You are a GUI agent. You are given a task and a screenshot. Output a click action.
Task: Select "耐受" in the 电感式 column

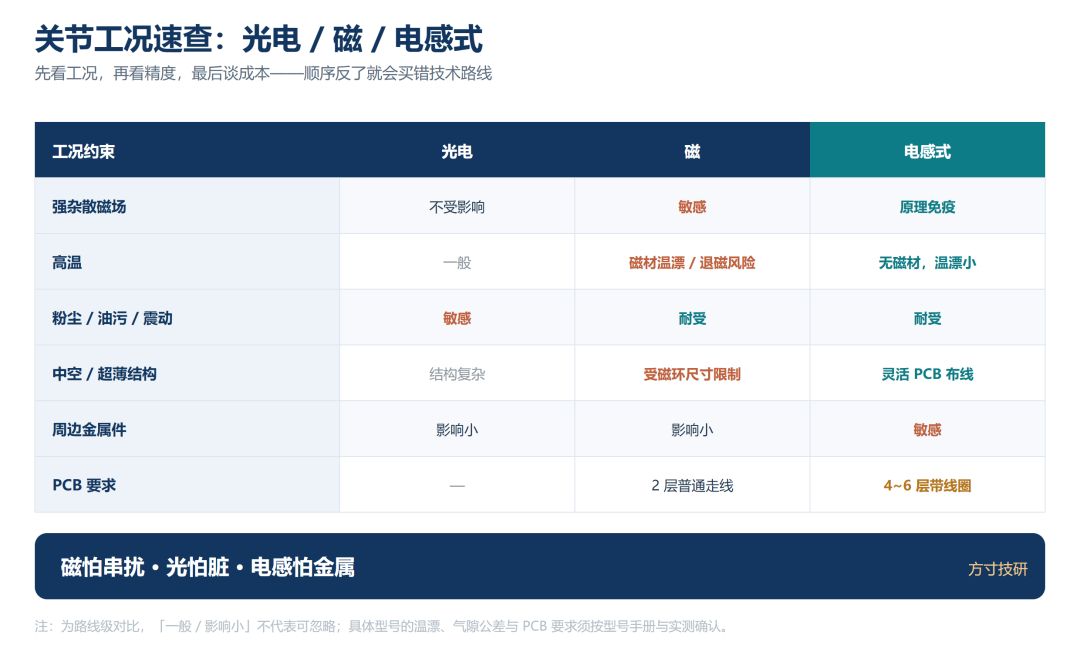pyautogui.click(x=927, y=318)
